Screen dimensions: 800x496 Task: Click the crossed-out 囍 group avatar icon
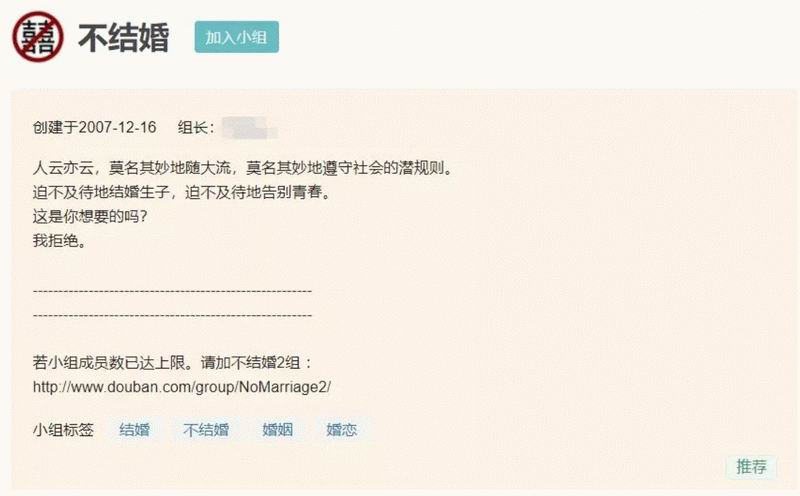(38, 37)
